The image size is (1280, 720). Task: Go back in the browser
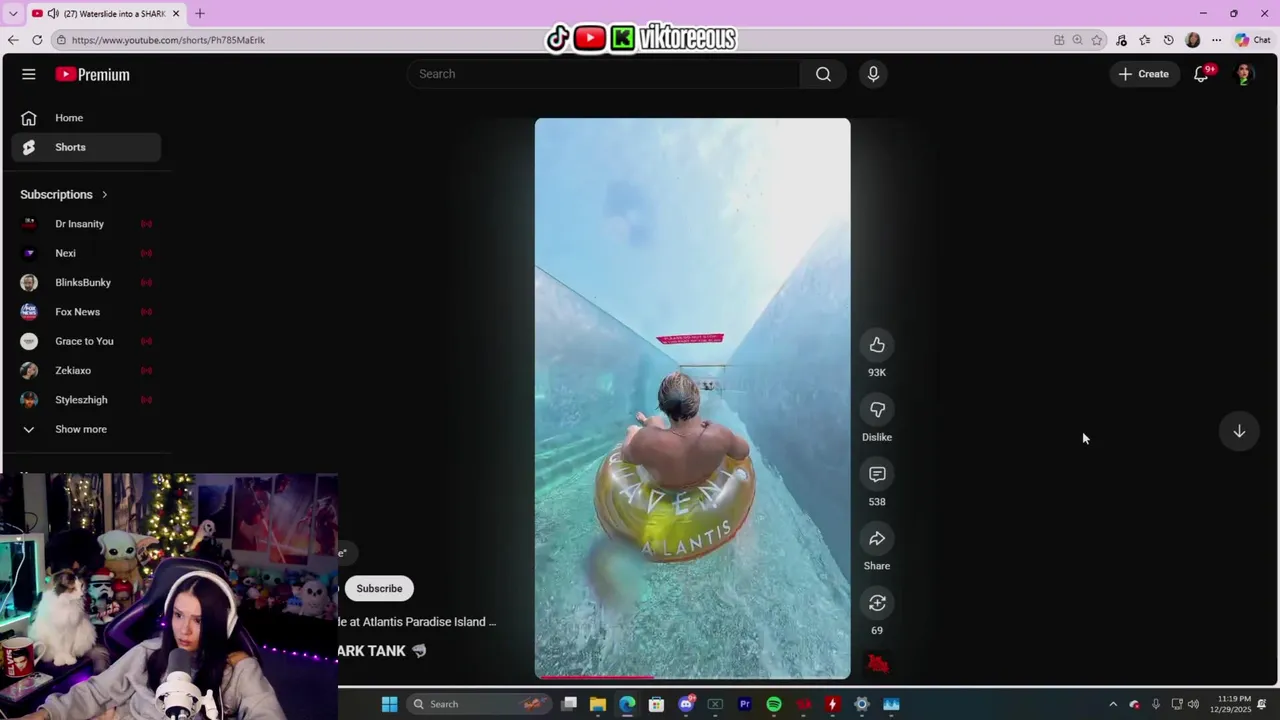pos(12,40)
